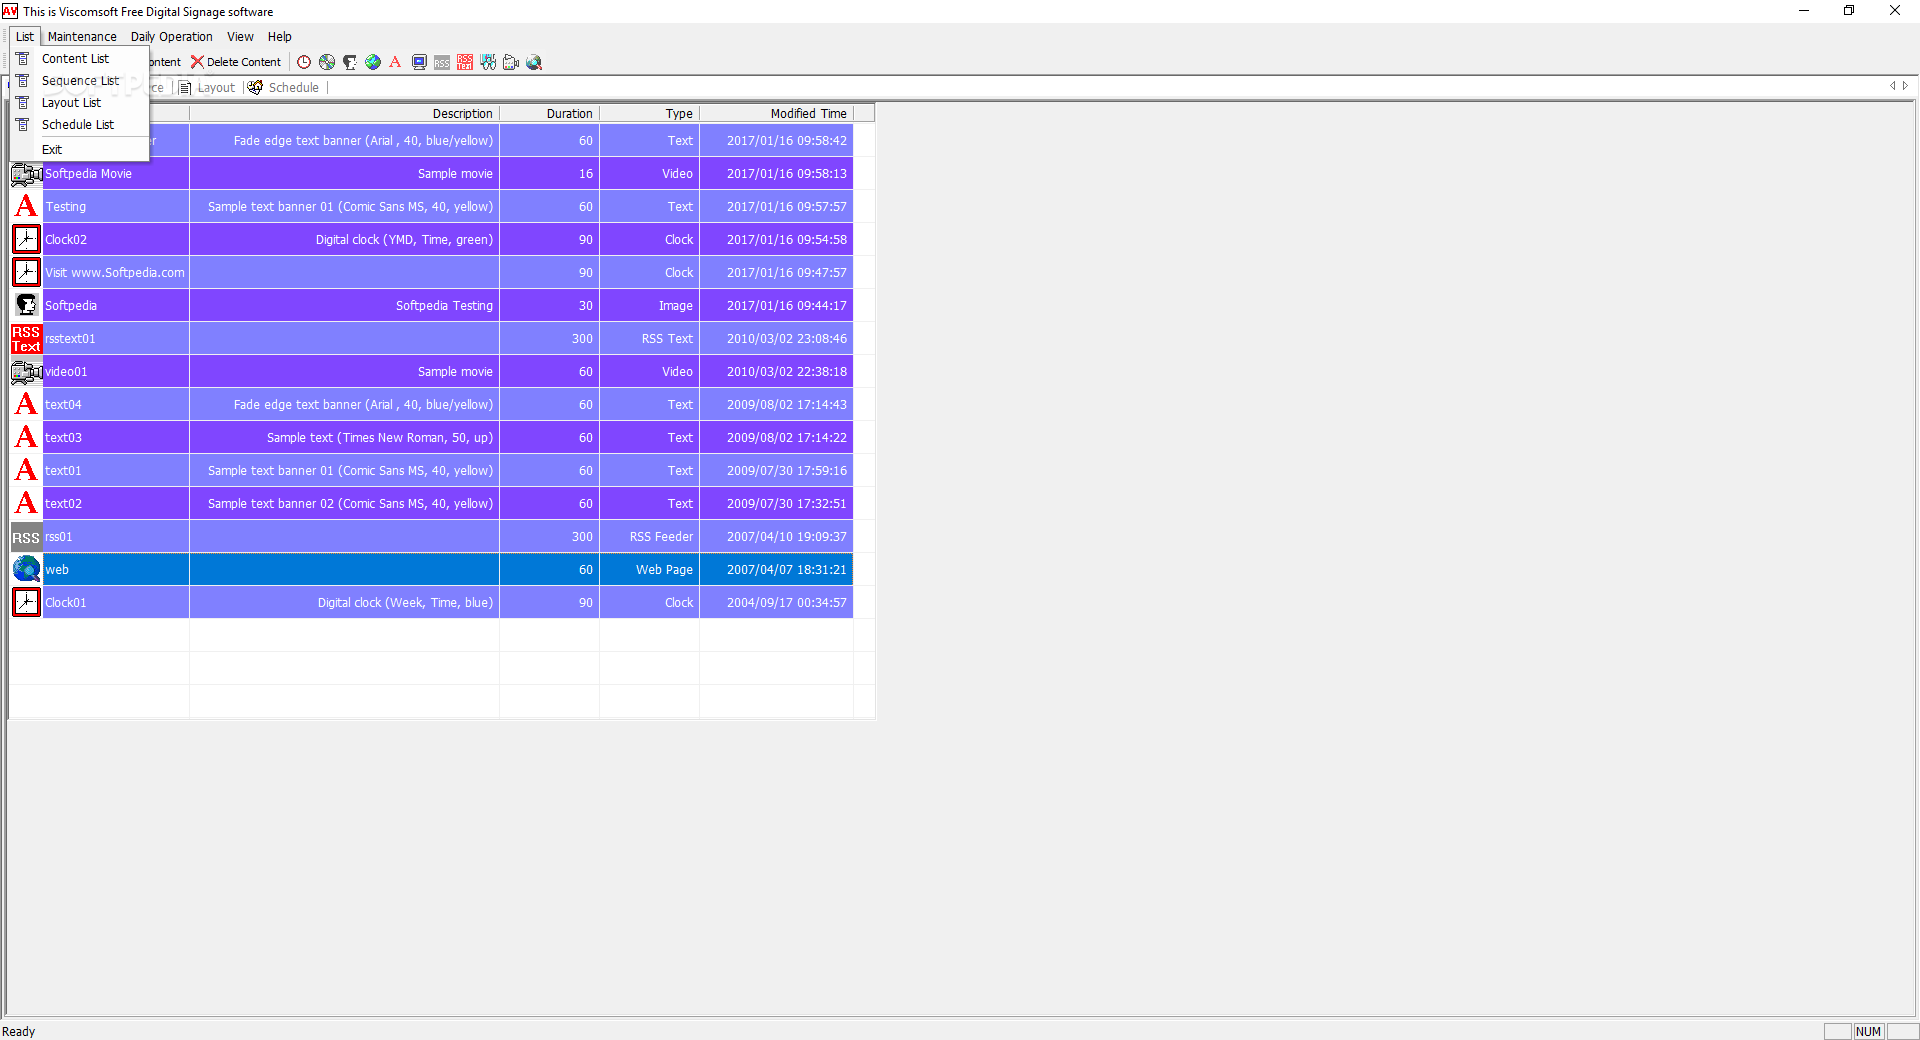
Task: Sort by Type column header
Action: [649, 113]
